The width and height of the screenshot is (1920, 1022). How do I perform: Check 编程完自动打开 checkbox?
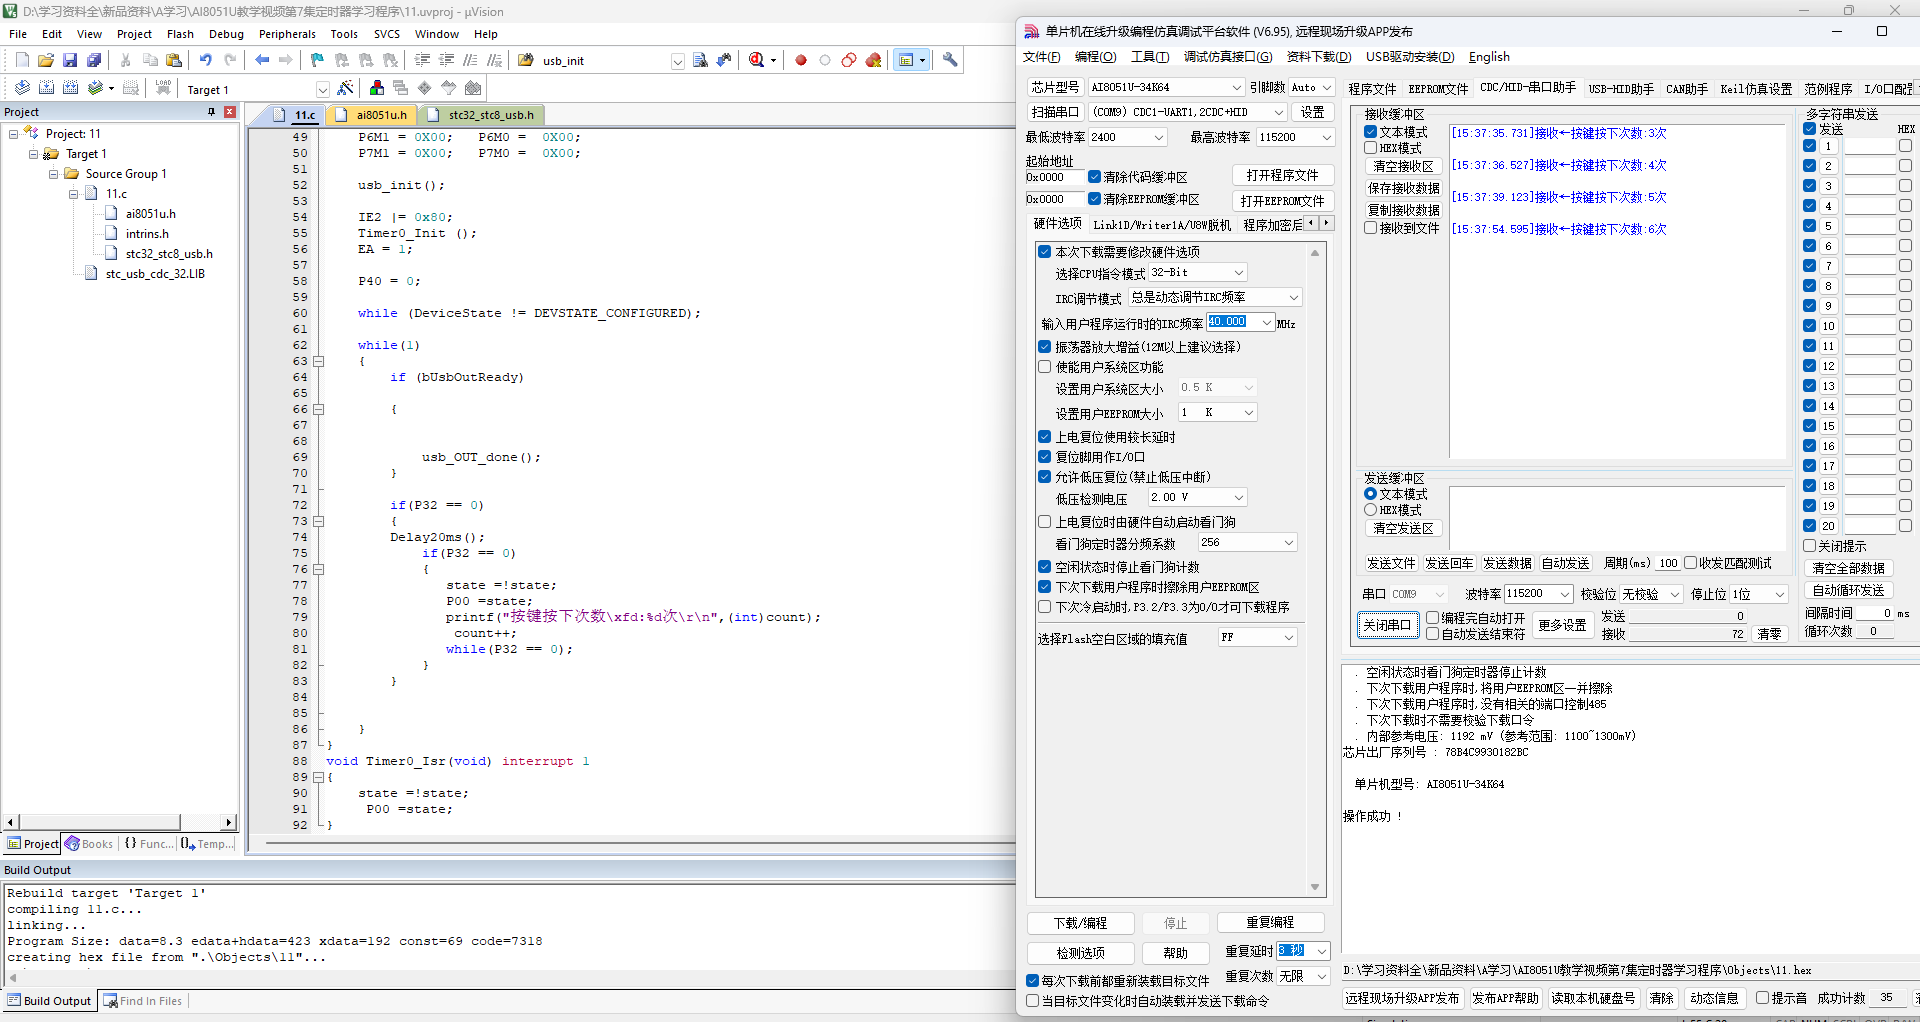click(x=1432, y=618)
